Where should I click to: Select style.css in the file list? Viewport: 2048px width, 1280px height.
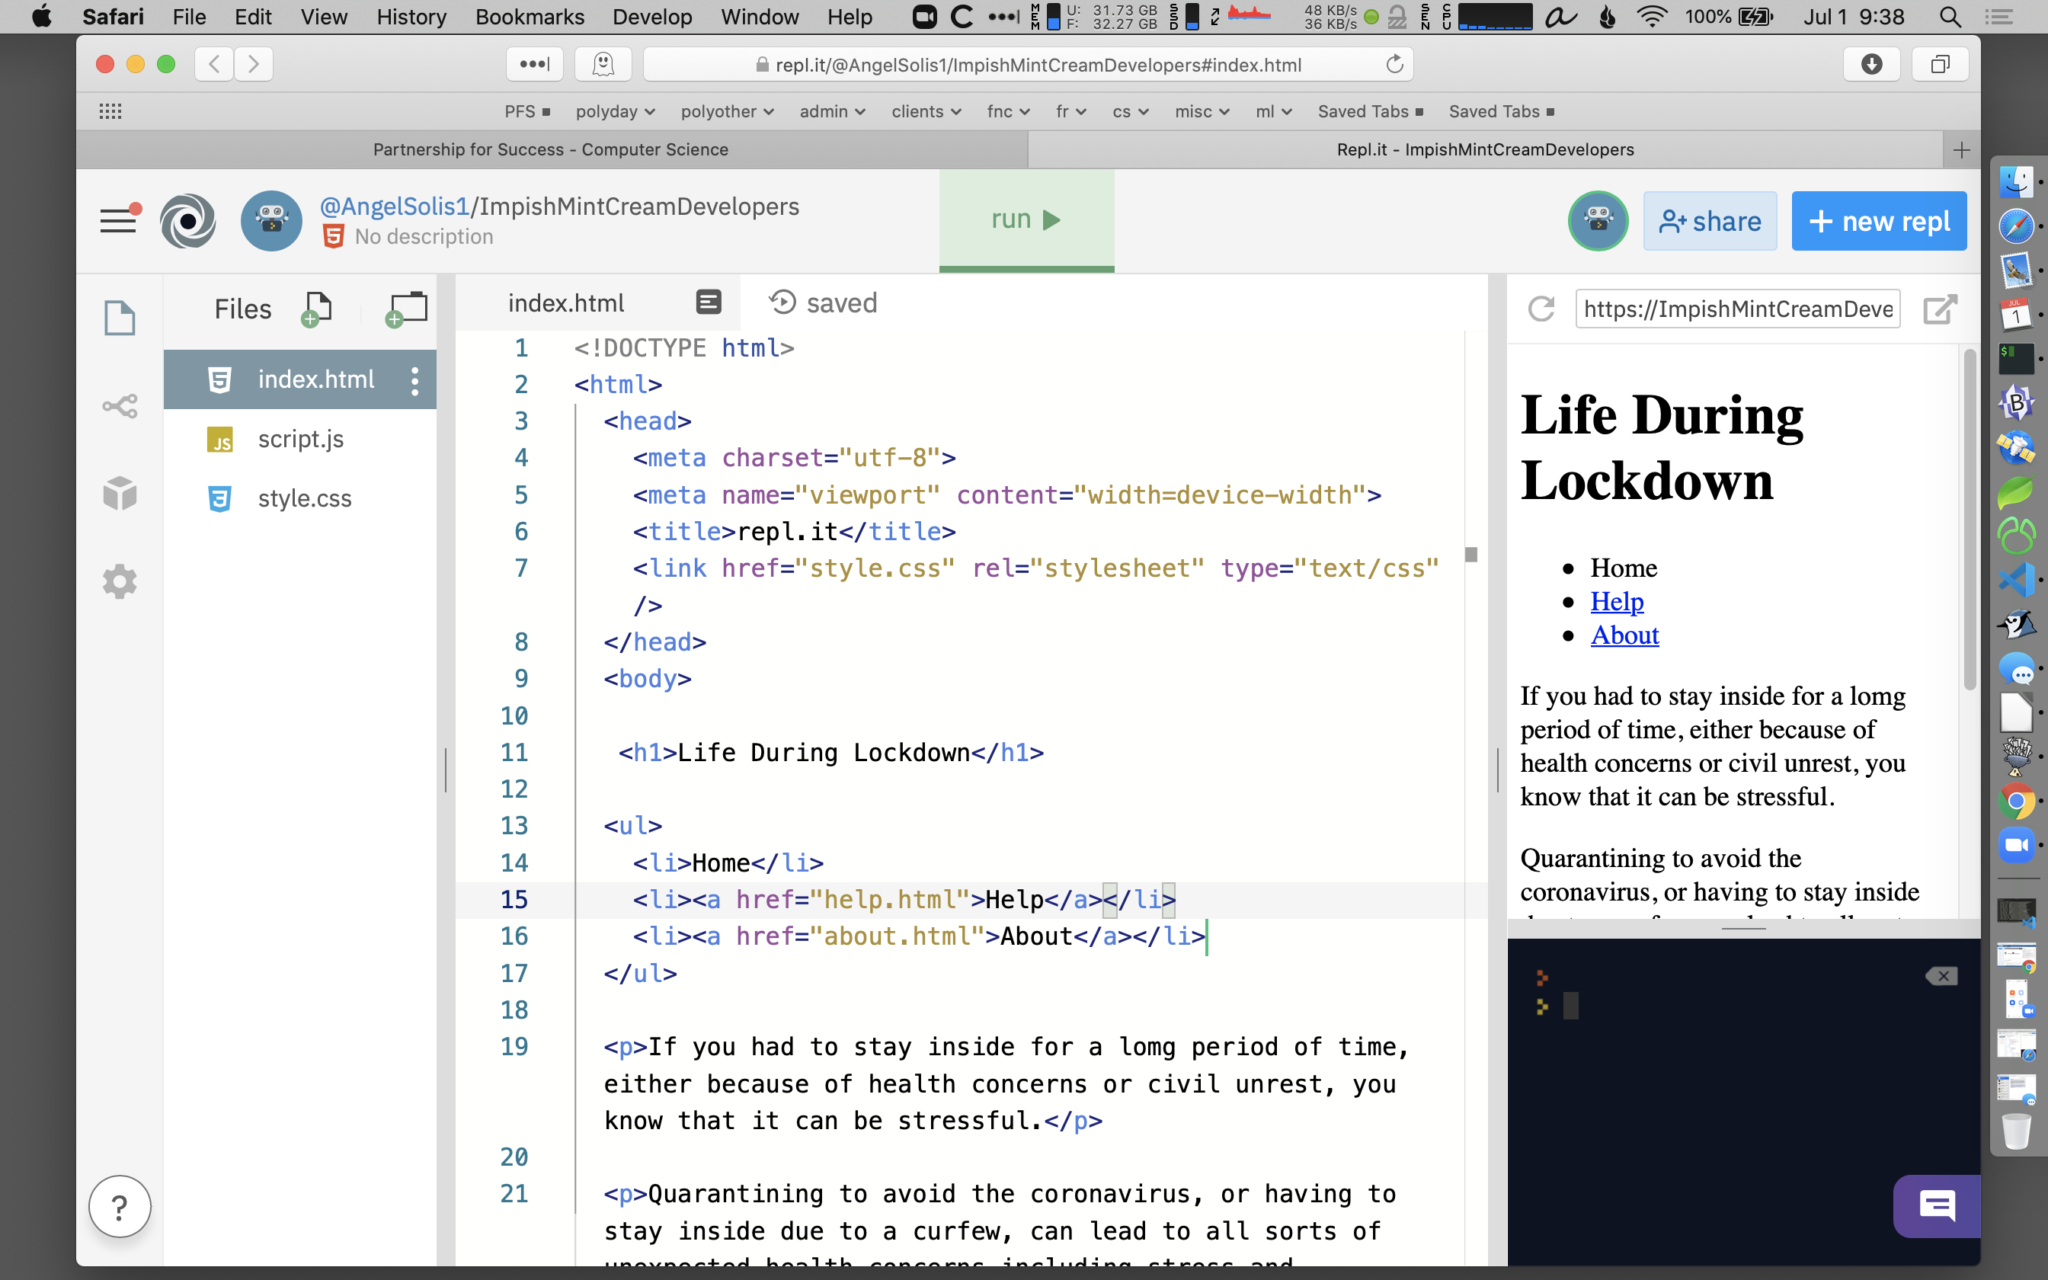click(304, 498)
